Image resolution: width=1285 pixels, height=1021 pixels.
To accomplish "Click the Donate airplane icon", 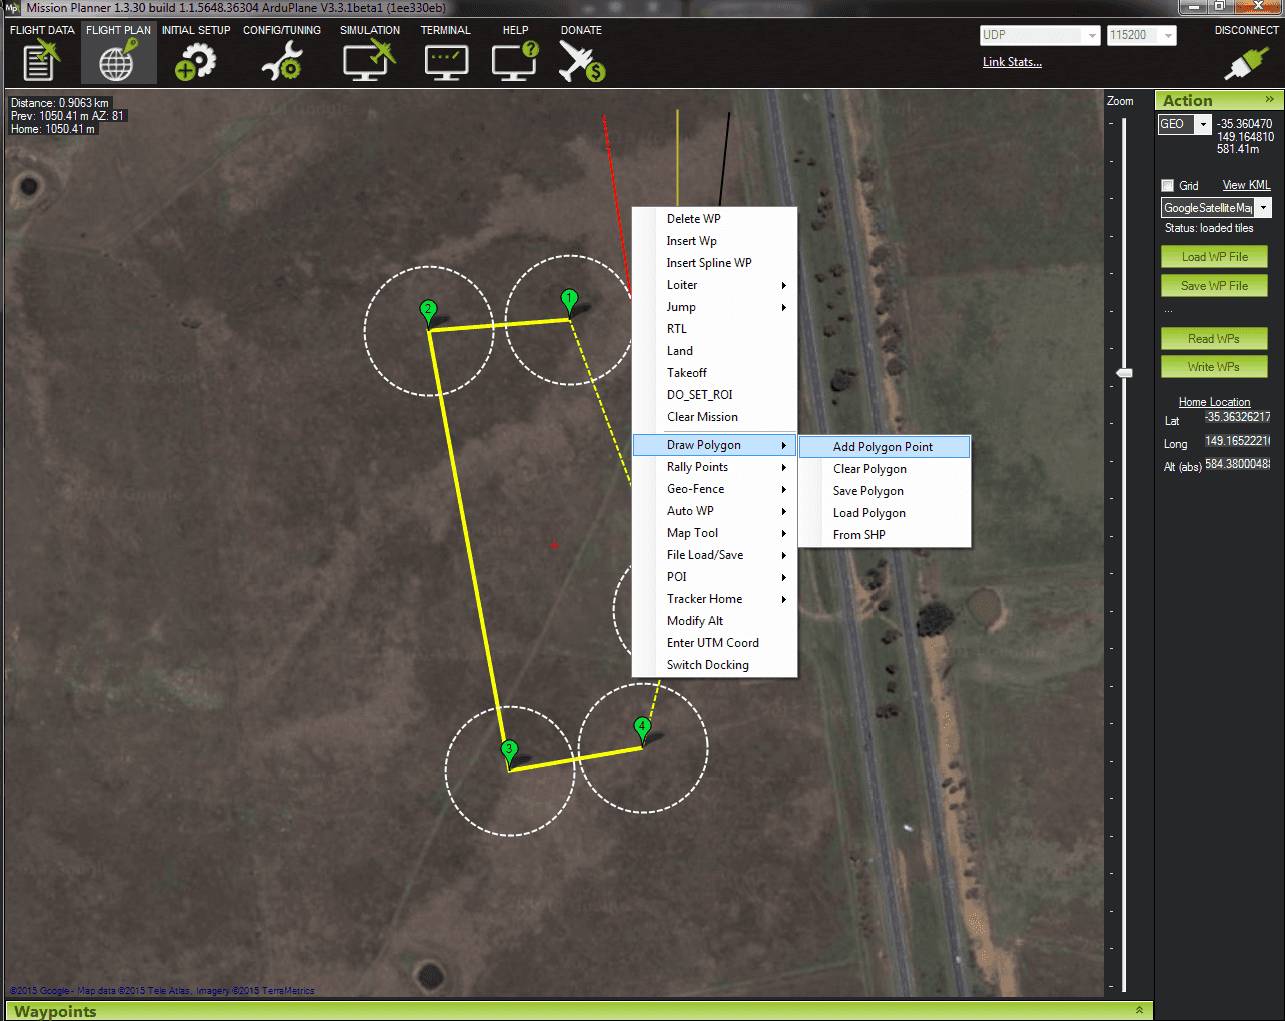I will pos(581,61).
